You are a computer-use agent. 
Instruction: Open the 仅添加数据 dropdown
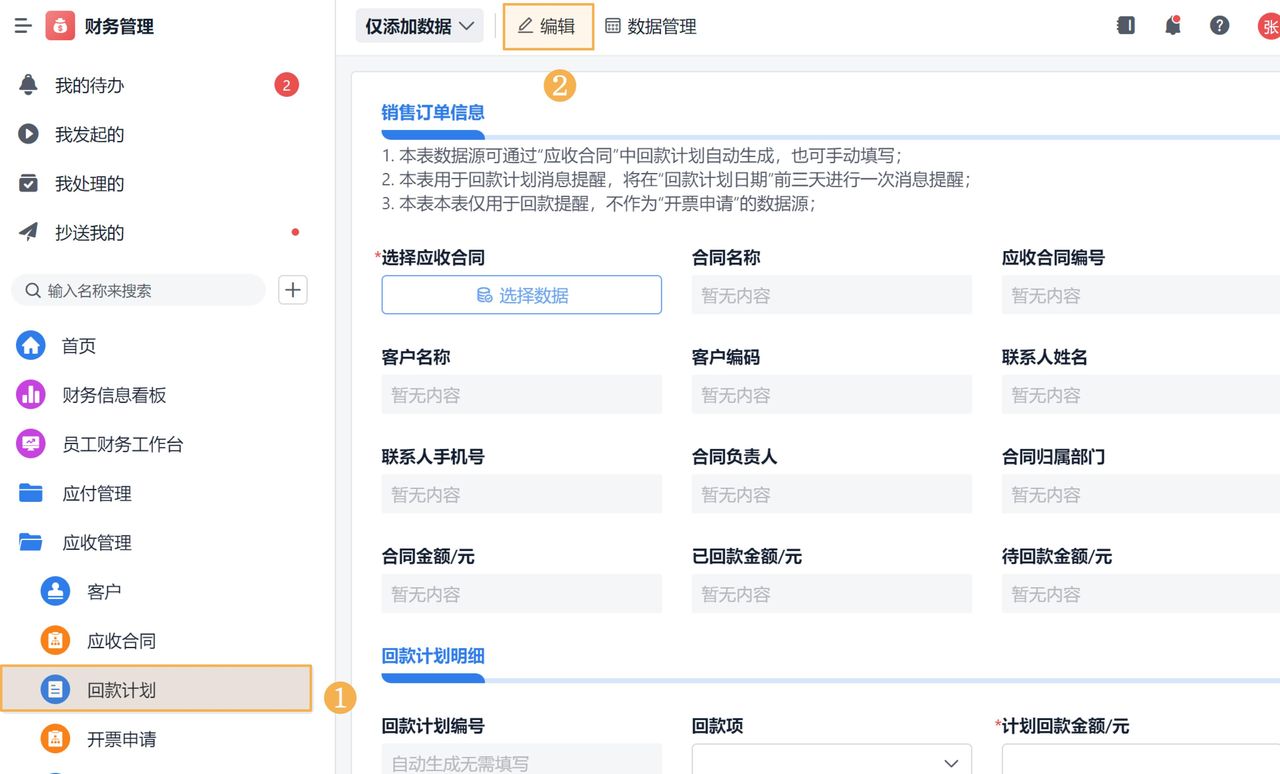click(x=418, y=25)
